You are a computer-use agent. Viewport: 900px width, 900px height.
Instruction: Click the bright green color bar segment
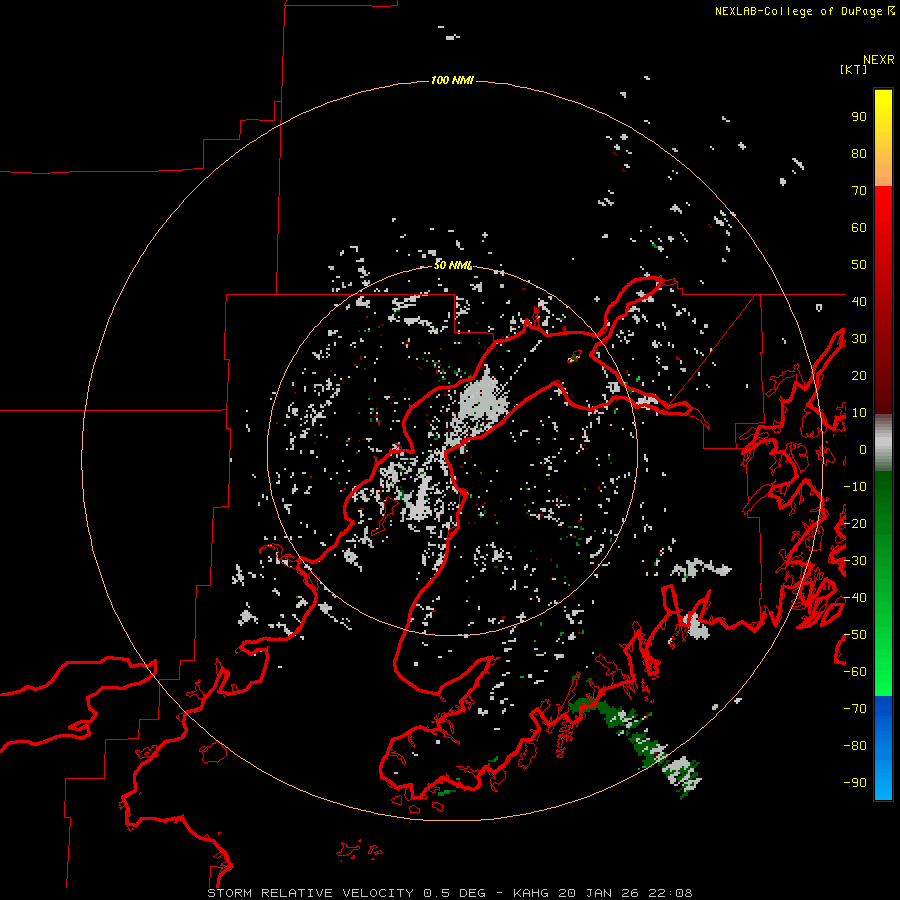point(883,660)
